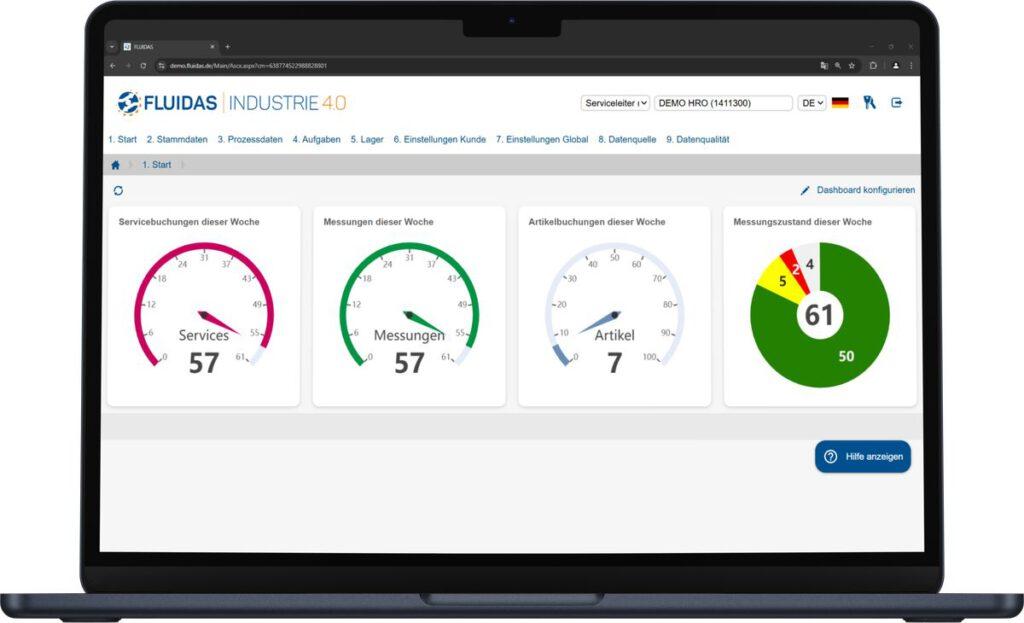Open the 5. Lager menu

(367, 140)
